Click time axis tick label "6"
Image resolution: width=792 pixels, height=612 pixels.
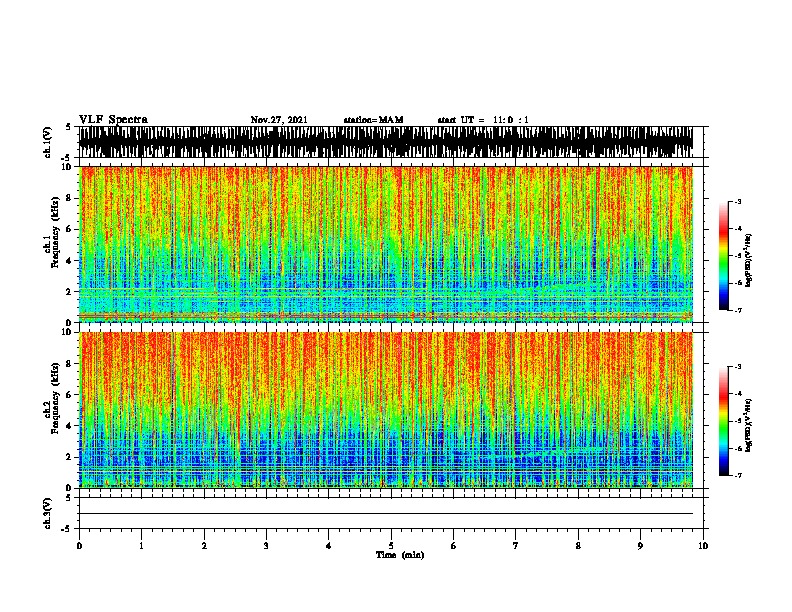(x=454, y=545)
